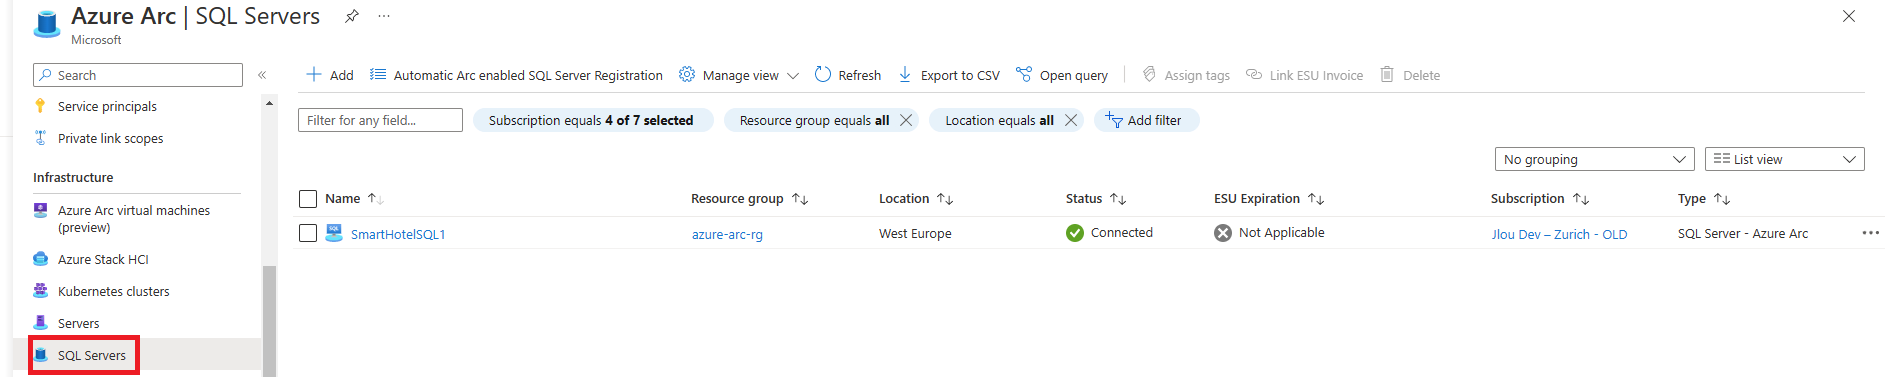Refresh the SQL Servers list
This screenshot has height=377, width=1885.
(x=848, y=75)
